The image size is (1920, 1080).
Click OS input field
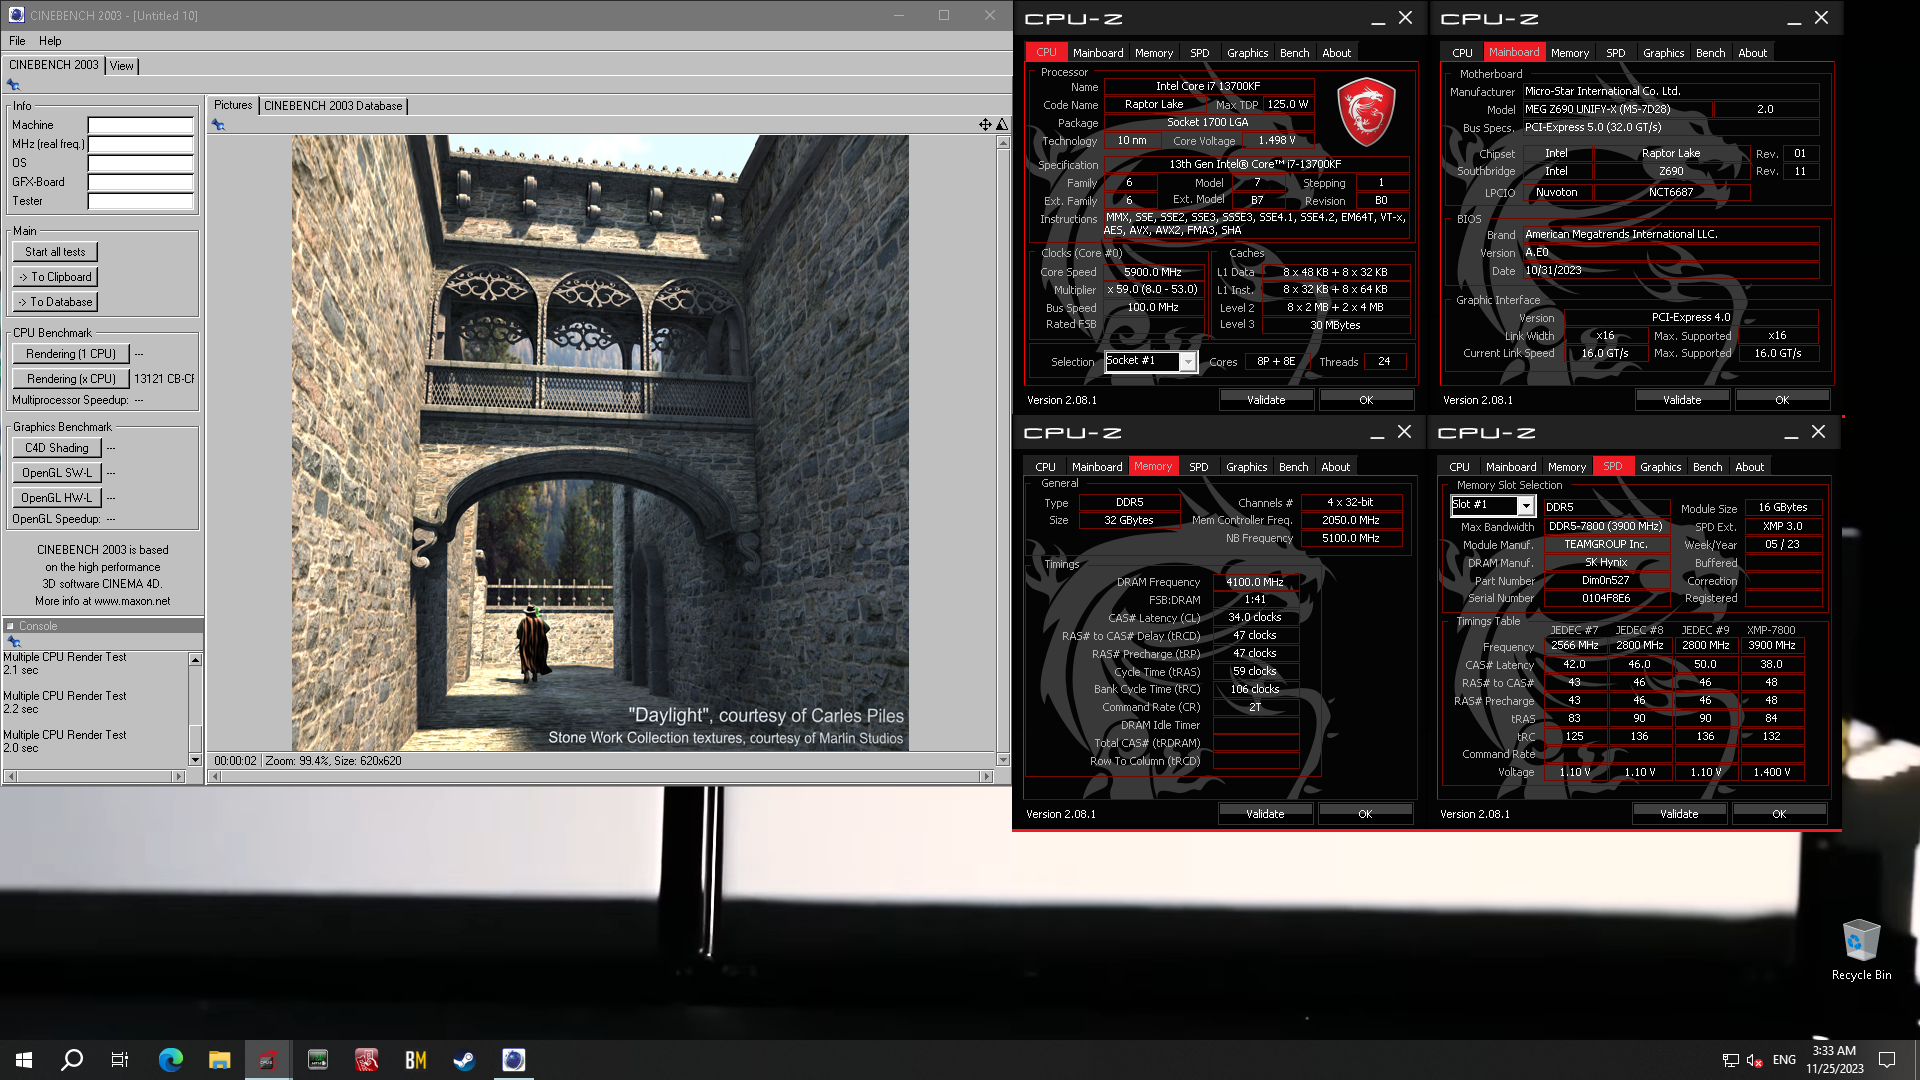[140, 163]
